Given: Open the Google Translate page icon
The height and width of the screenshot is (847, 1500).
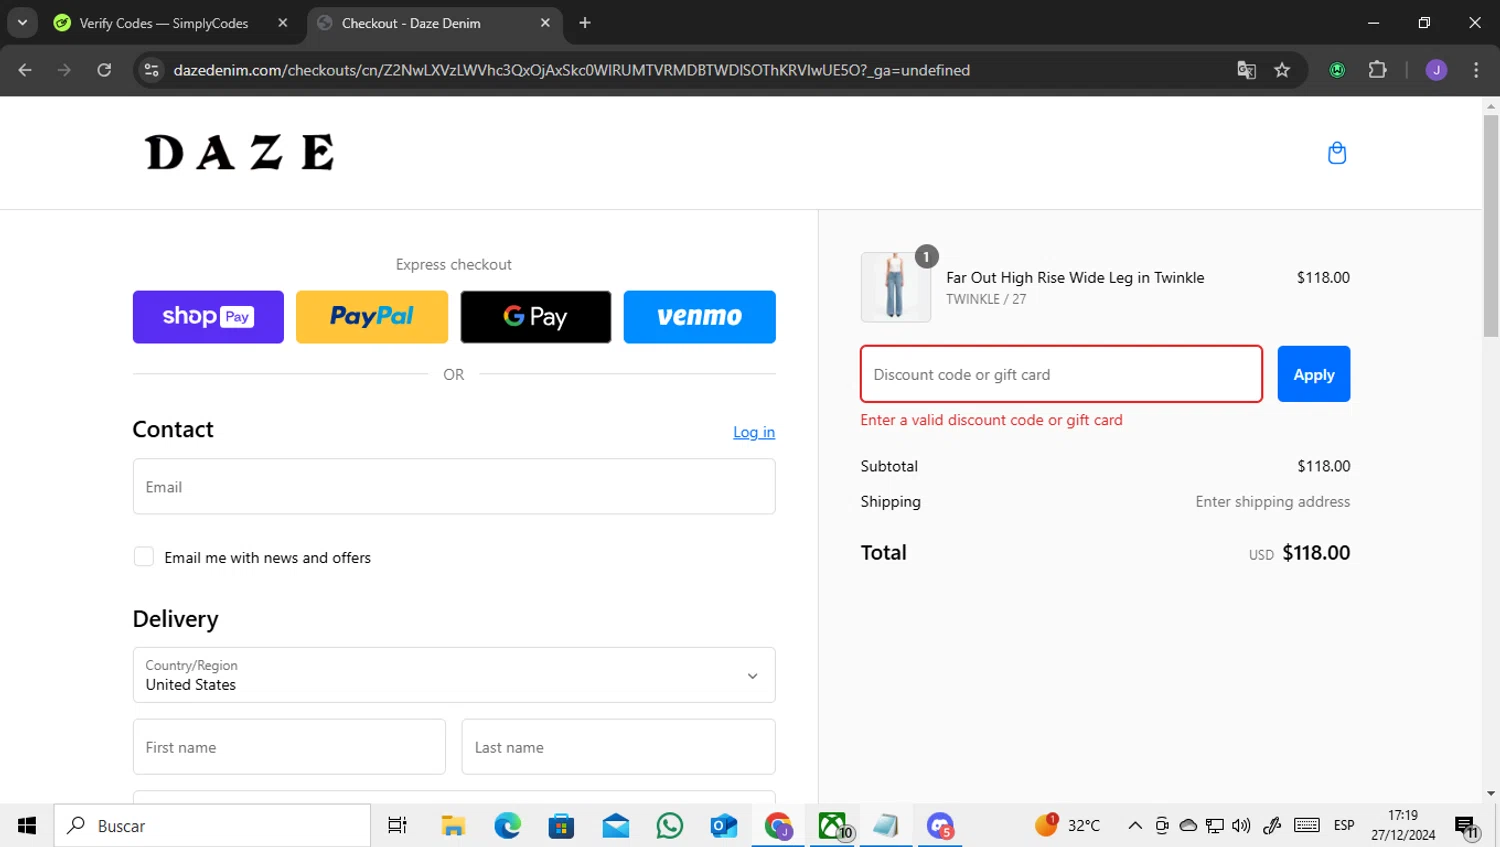Looking at the screenshot, I should tap(1246, 70).
